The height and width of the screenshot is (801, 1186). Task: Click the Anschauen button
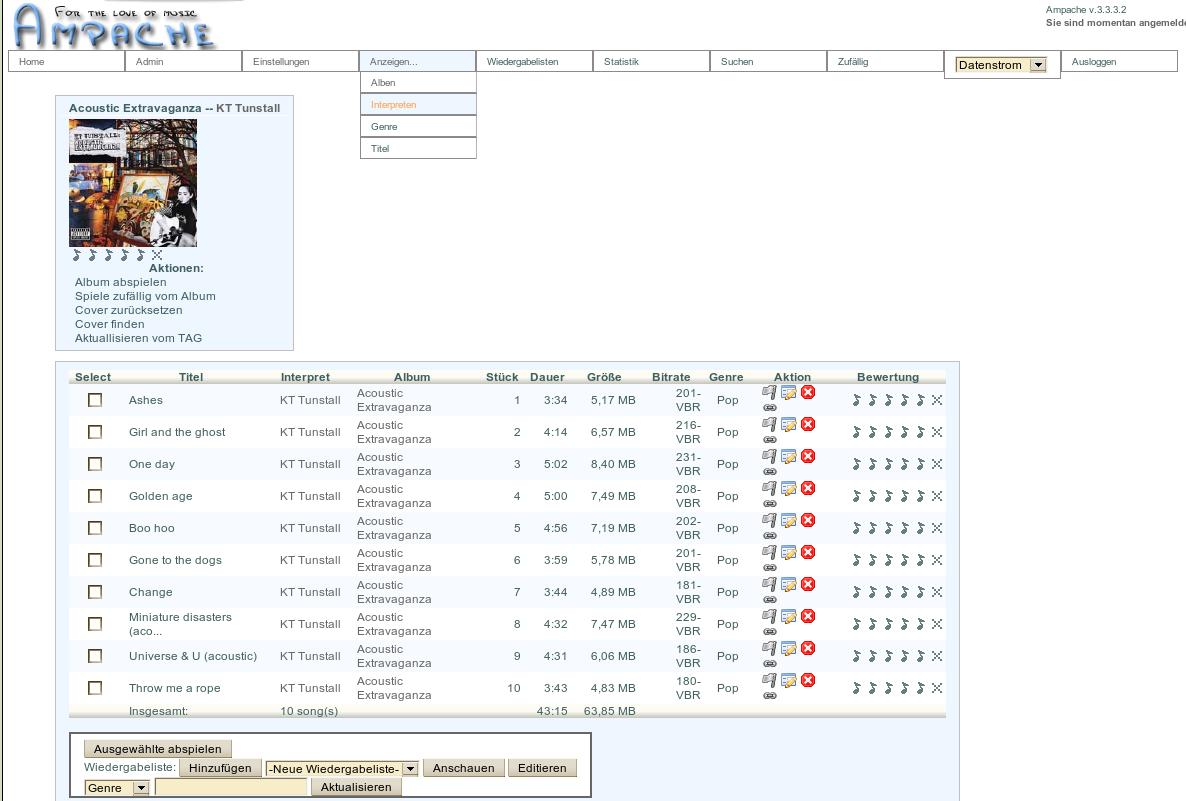[x=464, y=768]
